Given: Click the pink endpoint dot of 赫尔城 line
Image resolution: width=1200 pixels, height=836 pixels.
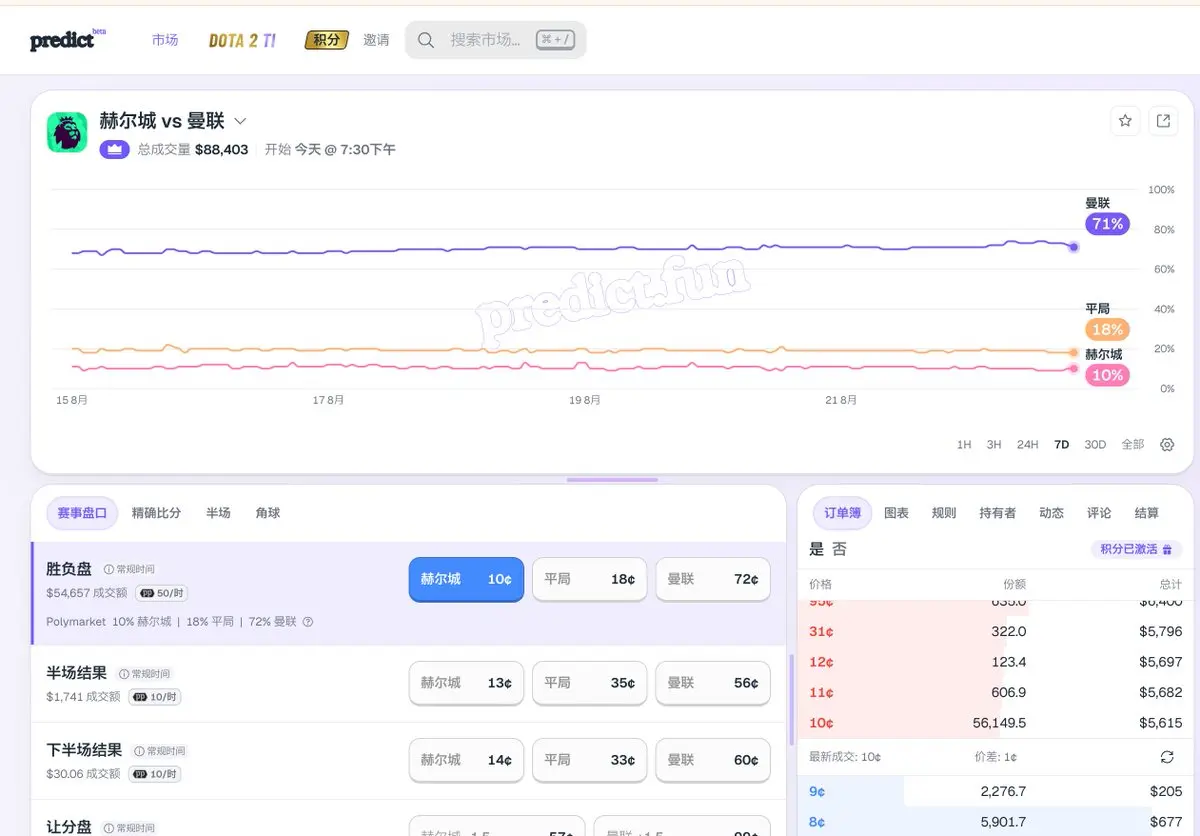Looking at the screenshot, I should click(1074, 369).
